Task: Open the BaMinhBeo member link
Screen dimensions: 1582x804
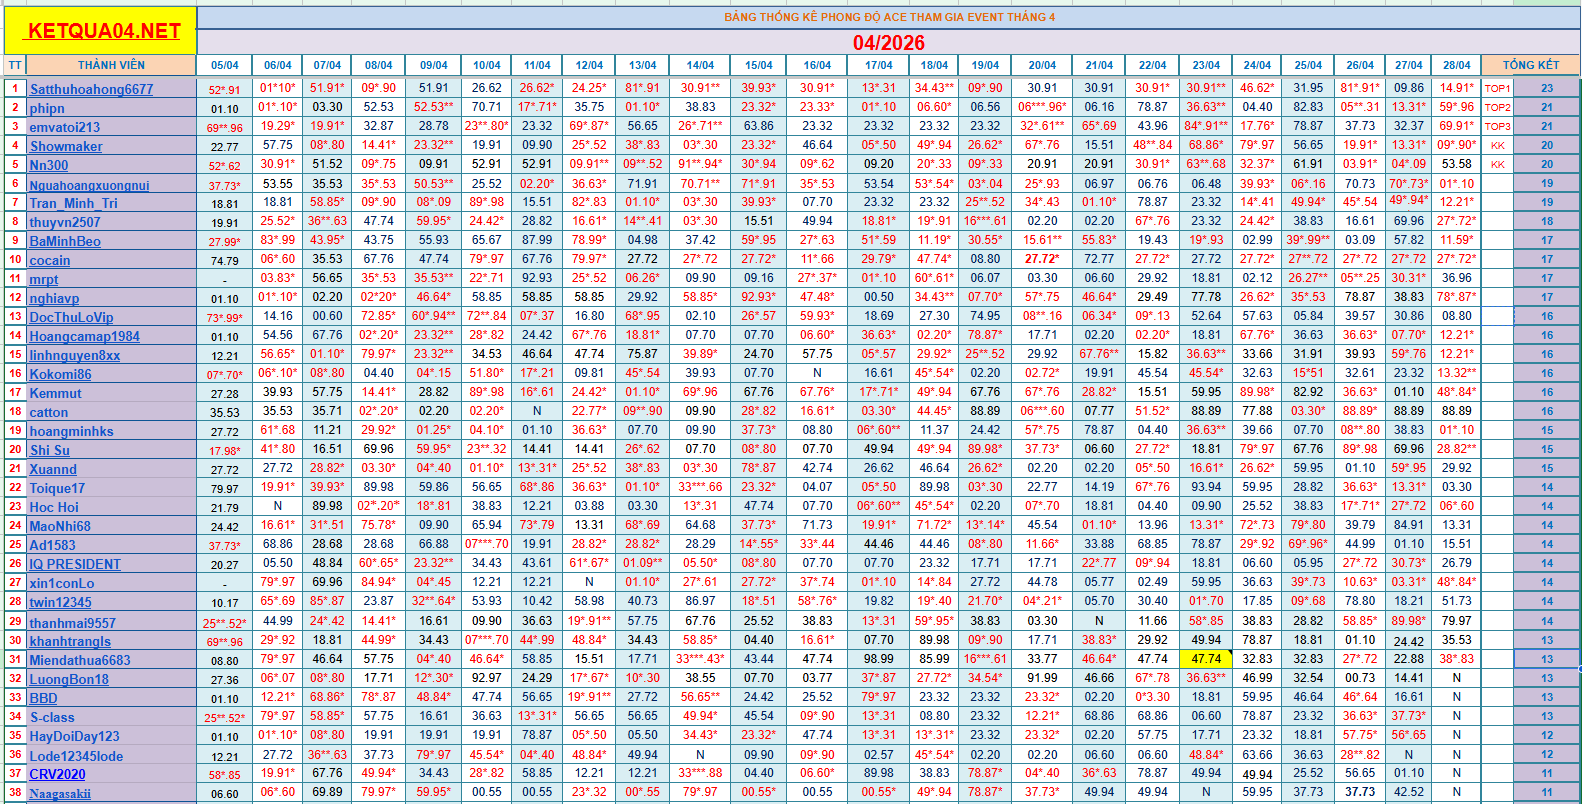Action: 65,241
